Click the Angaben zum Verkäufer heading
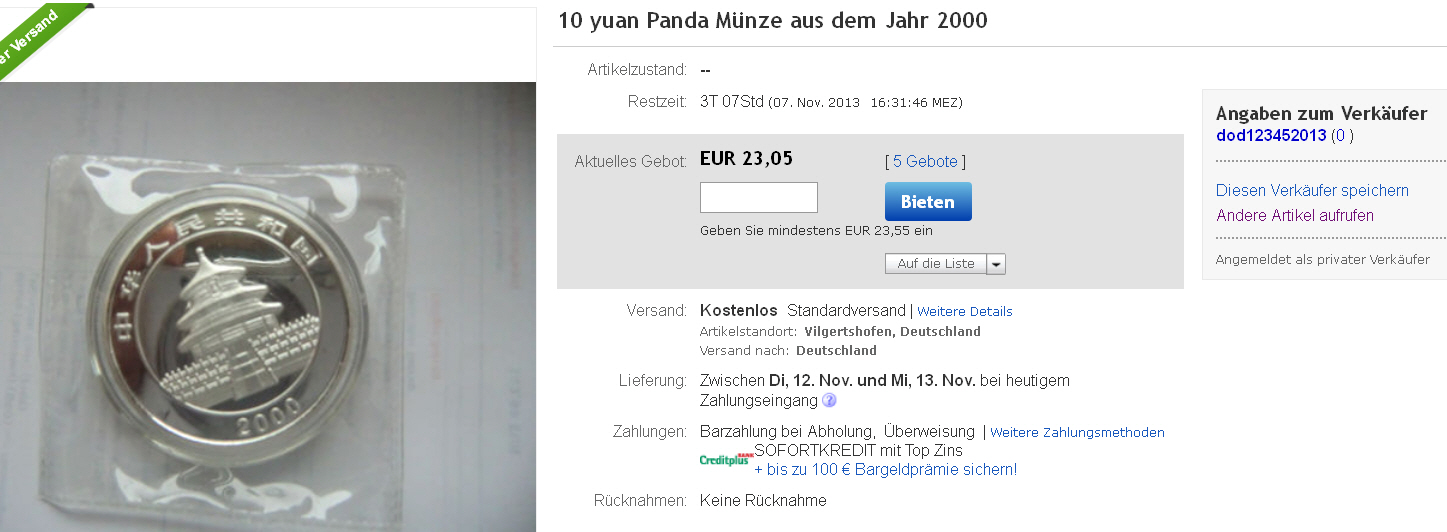 tap(1322, 113)
